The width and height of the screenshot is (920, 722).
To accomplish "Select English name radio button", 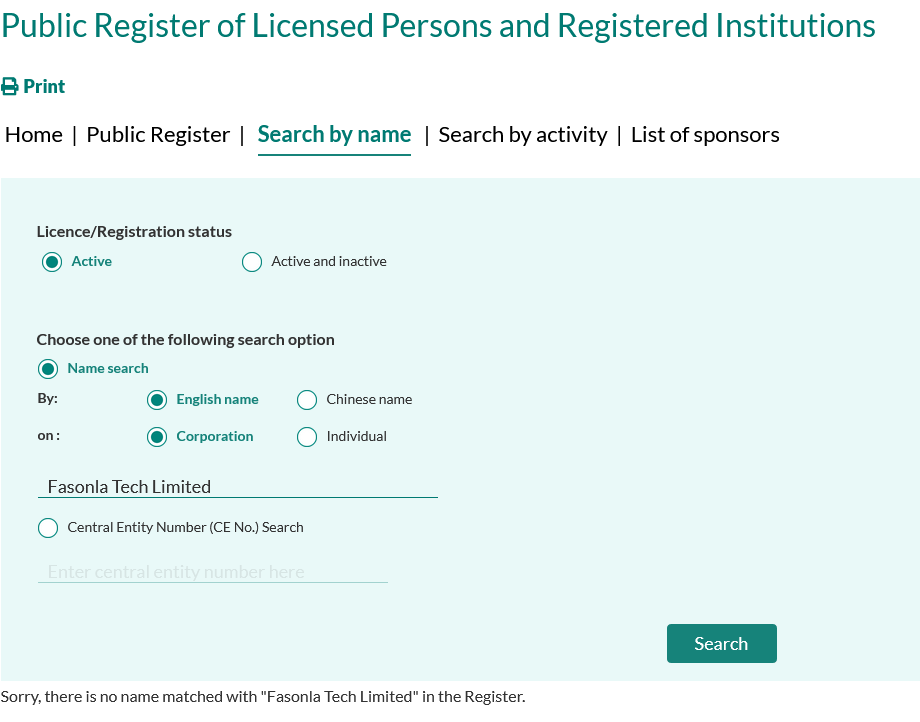I will (157, 400).
